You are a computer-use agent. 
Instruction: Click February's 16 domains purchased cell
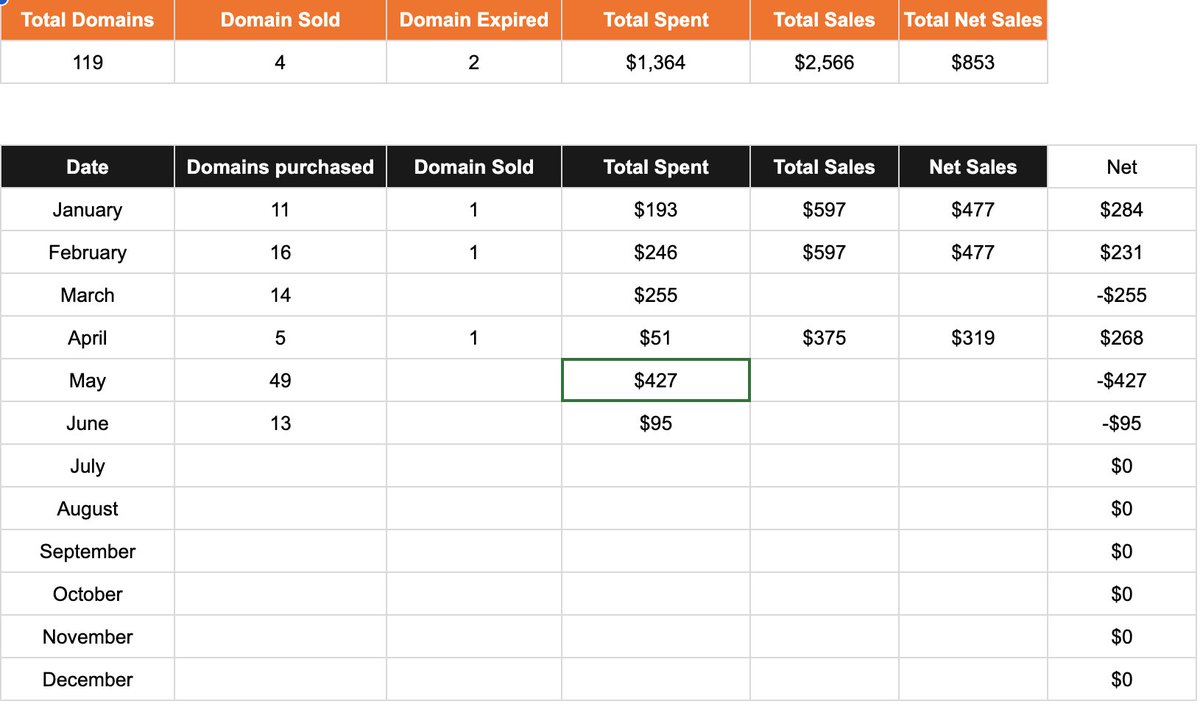coord(280,252)
